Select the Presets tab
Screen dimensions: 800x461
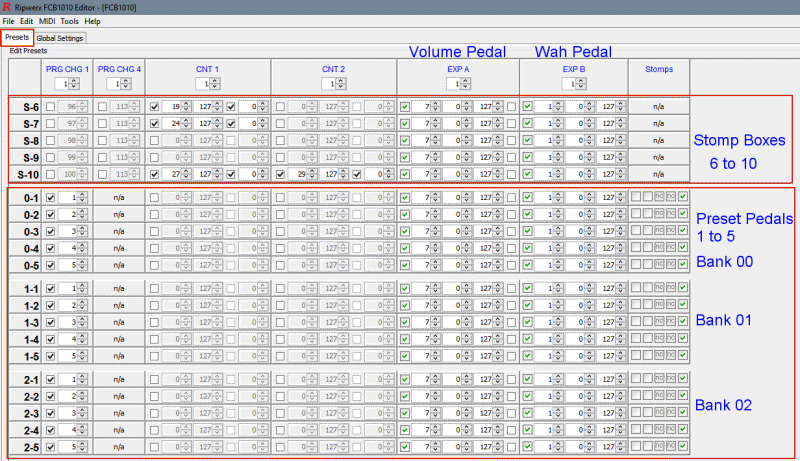tap(17, 38)
